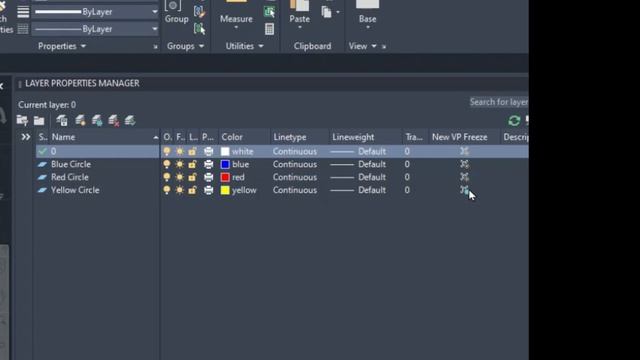Click group selection icon beside Group
This screenshot has height=360, width=640.
tap(199, 29)
